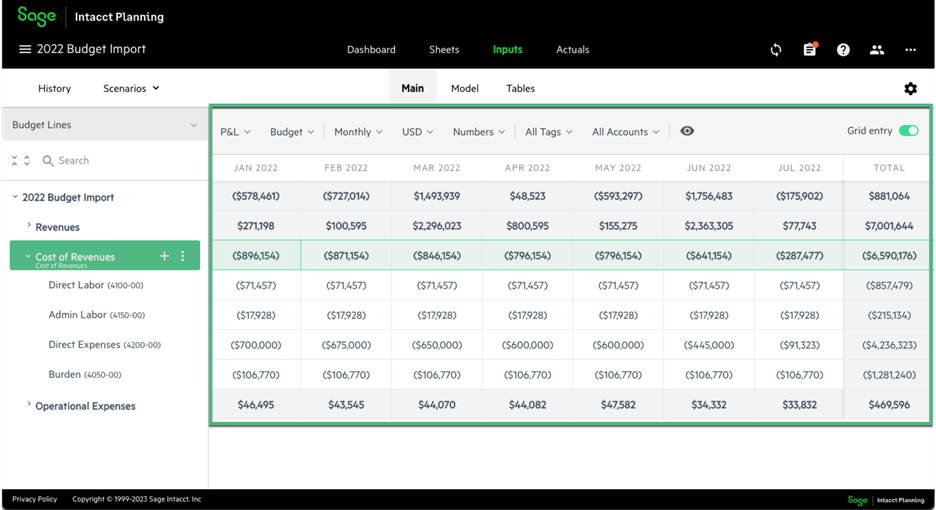936x510 pixels.
Task: Open the Budget Lines panel dropdown
Action: click(104, 124)
